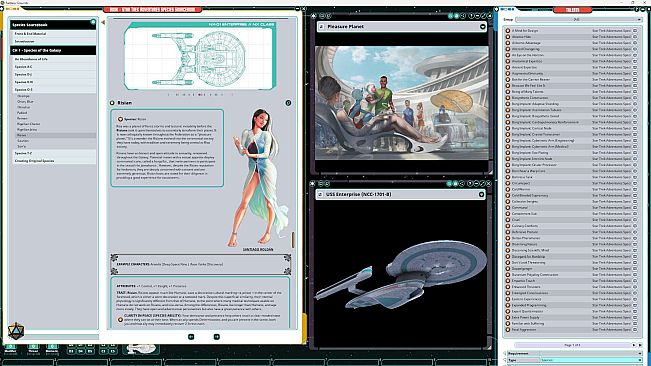
Task: Click the Enterprise blueprint image thumbnail
Action: [x=200, y=56]
